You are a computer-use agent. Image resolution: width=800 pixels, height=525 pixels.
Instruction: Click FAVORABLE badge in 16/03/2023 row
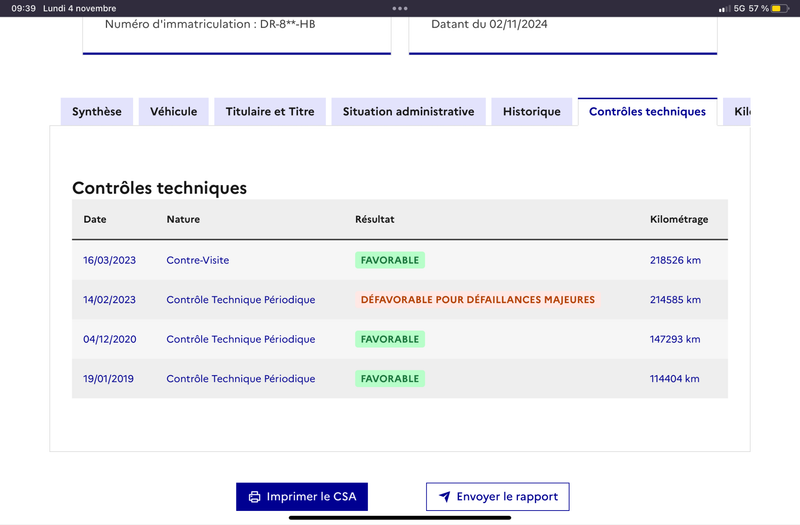pos(390,260)
